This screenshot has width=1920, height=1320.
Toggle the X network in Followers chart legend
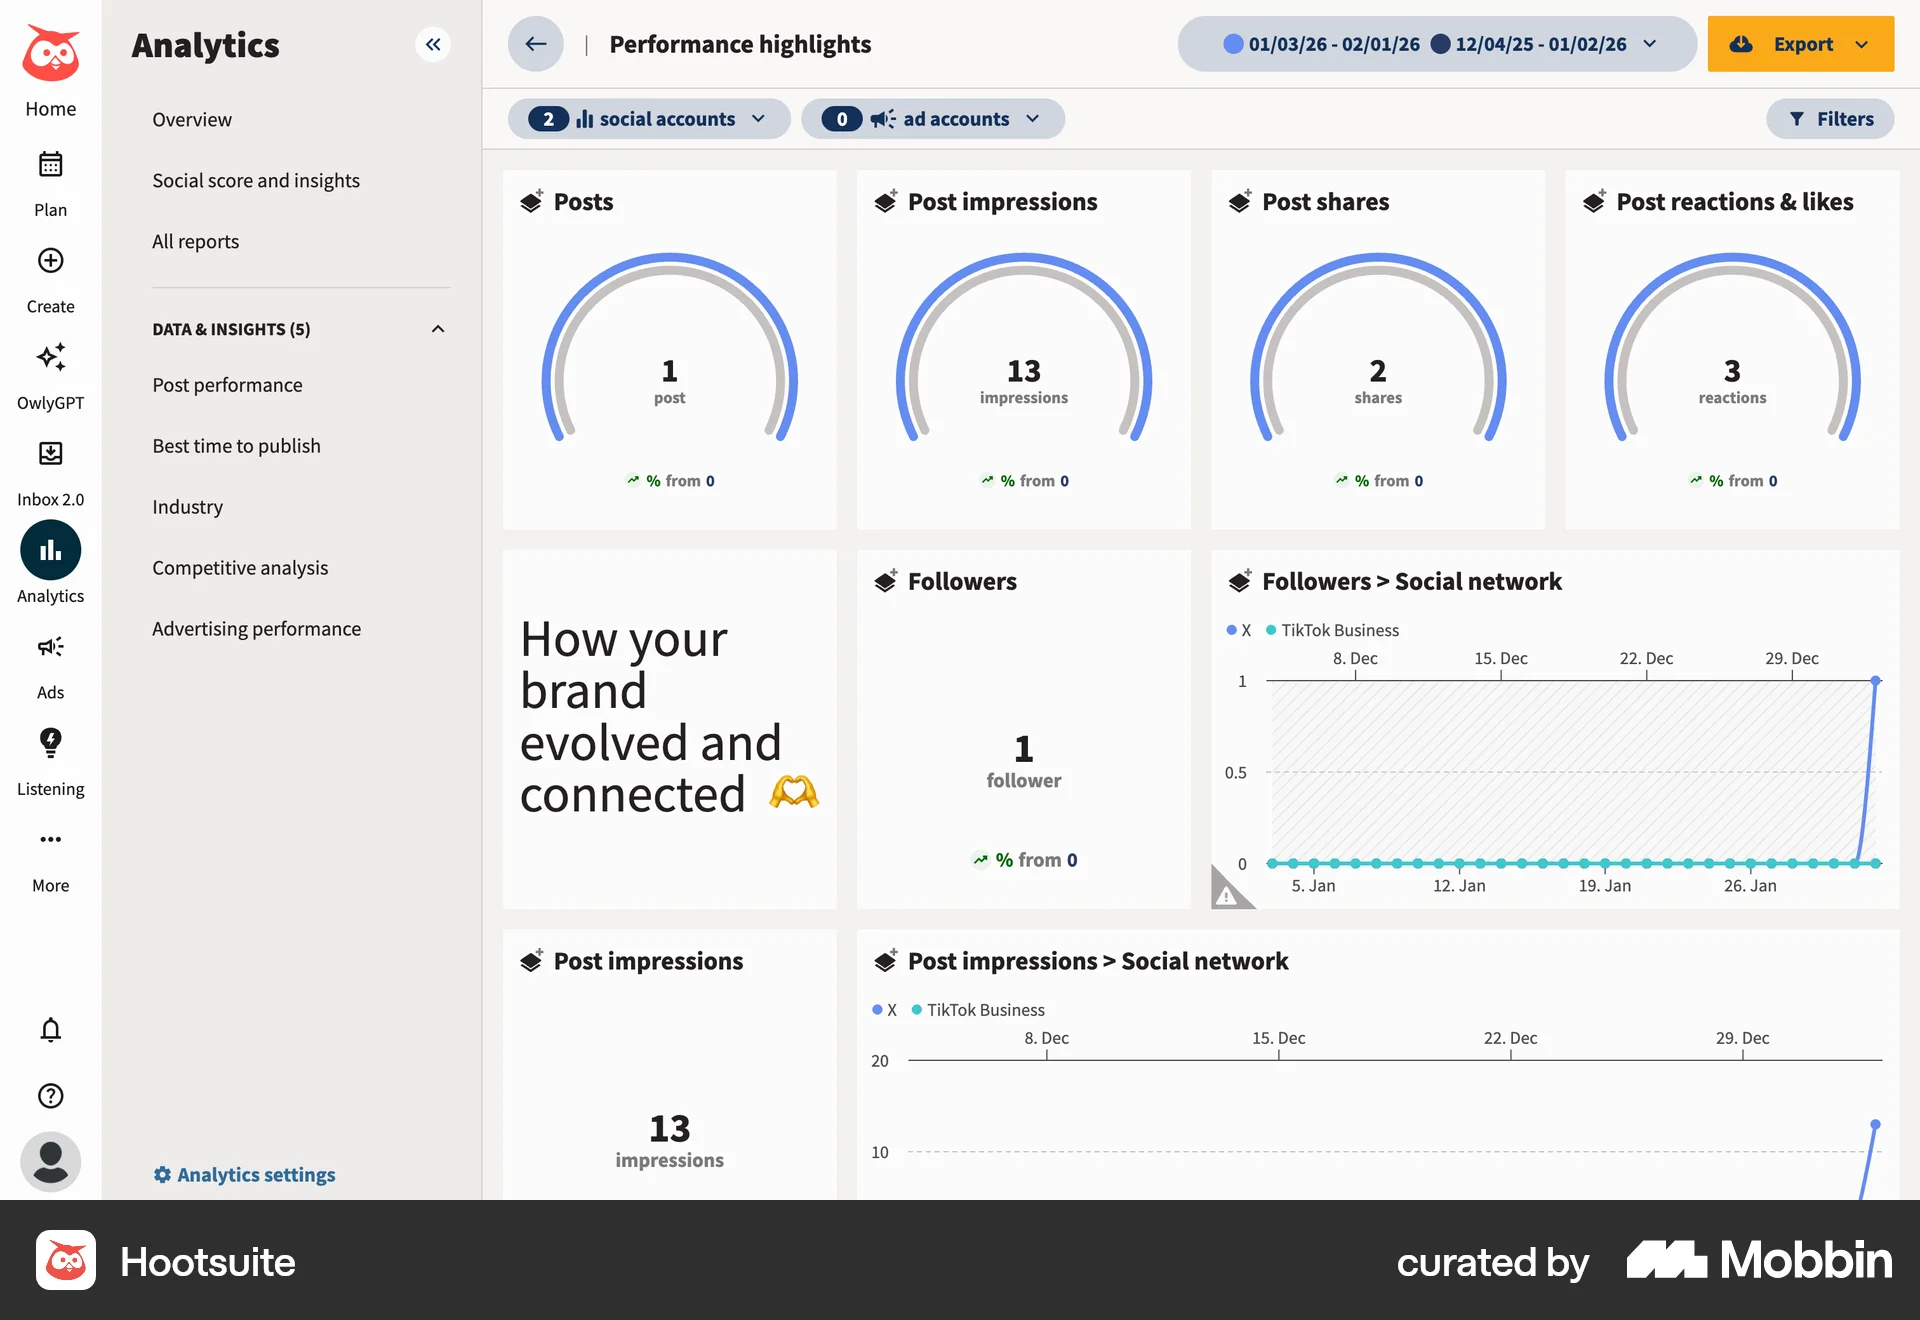coord(1238,630)
